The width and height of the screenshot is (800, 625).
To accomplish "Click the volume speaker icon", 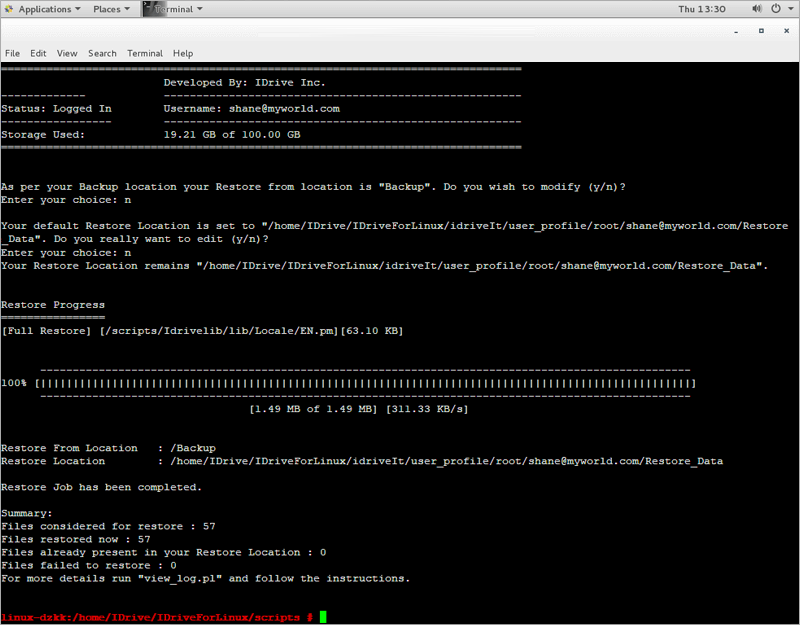I will 757,9.
